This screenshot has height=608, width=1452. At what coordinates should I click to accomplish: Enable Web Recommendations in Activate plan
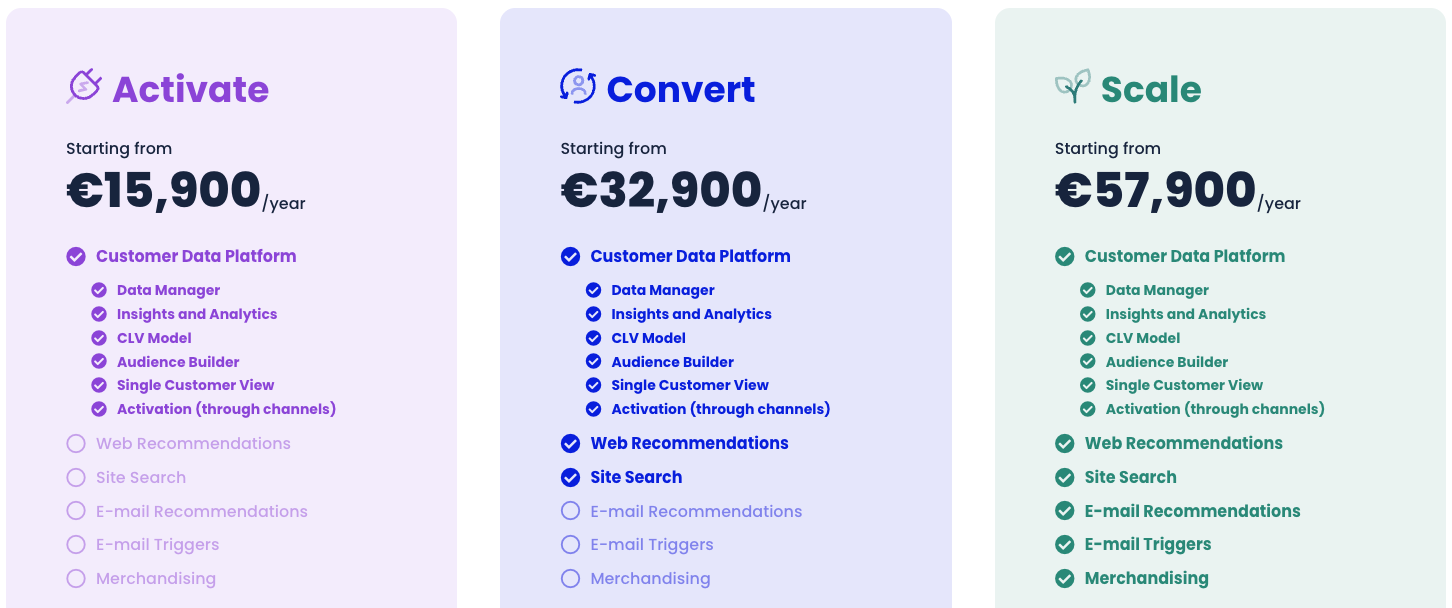(75, 443)
